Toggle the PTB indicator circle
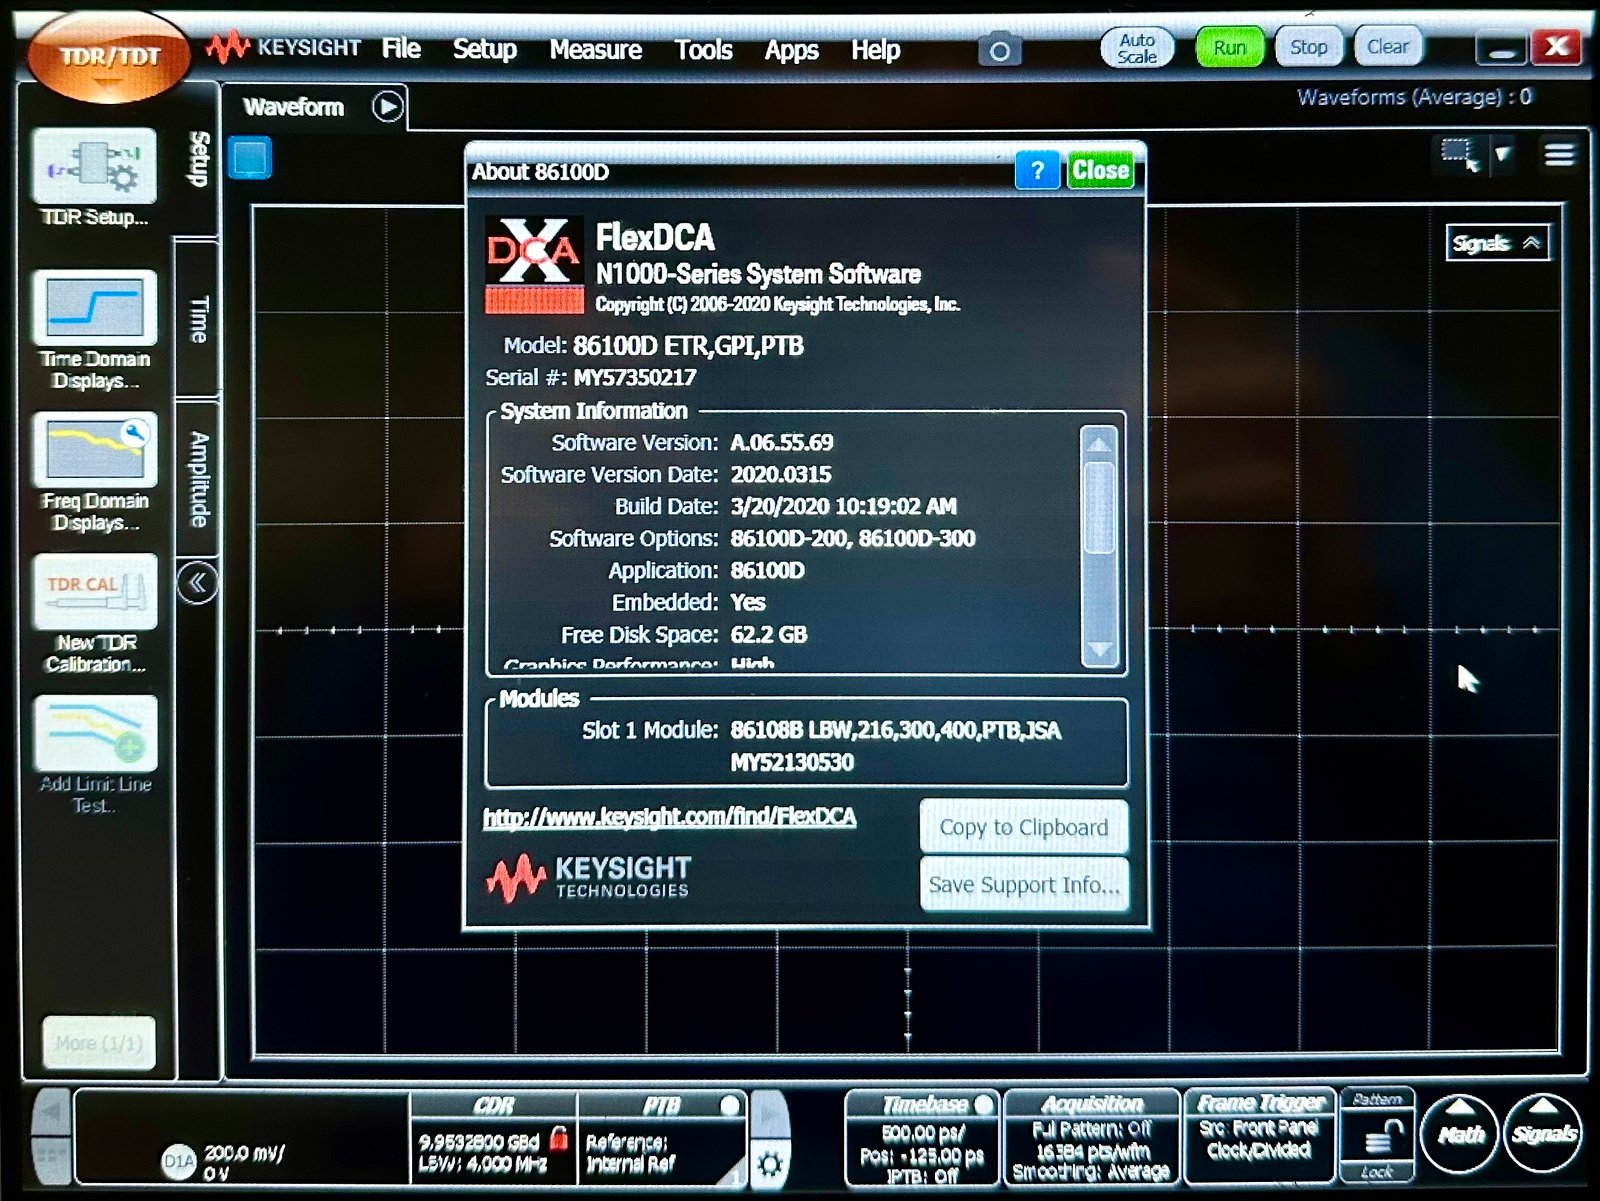This screenshot has height=1201, width=1600. click(x=730, y=1105)
